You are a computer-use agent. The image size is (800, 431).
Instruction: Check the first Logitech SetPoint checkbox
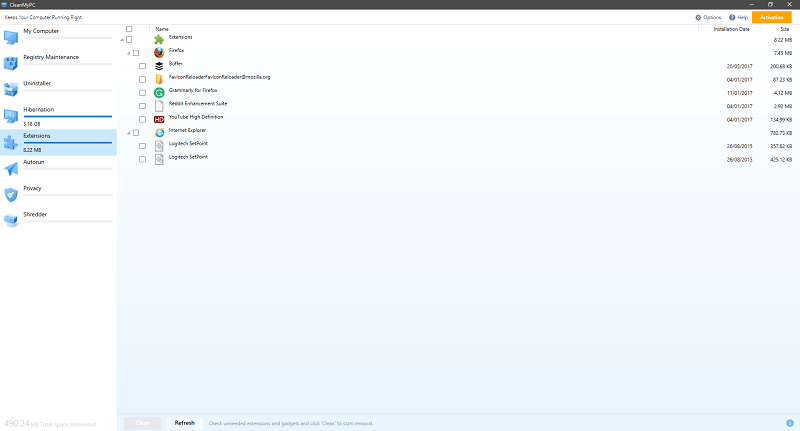click(142, 146)
